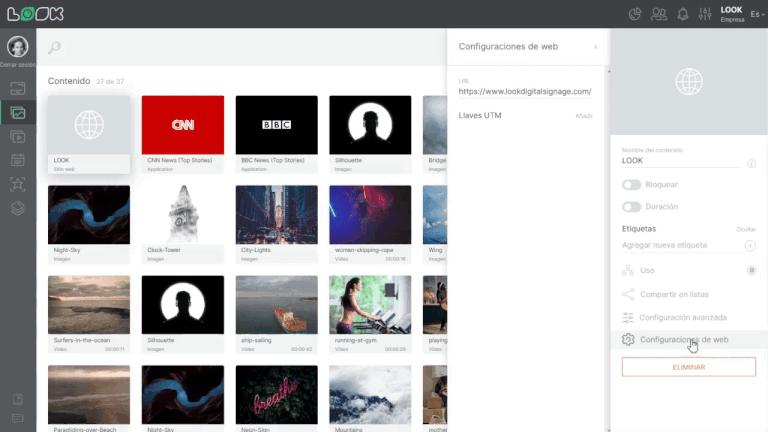Click the Uso hierarchy icon
The width and height of the screenshot is (768, 432).
tap(628, 270)
